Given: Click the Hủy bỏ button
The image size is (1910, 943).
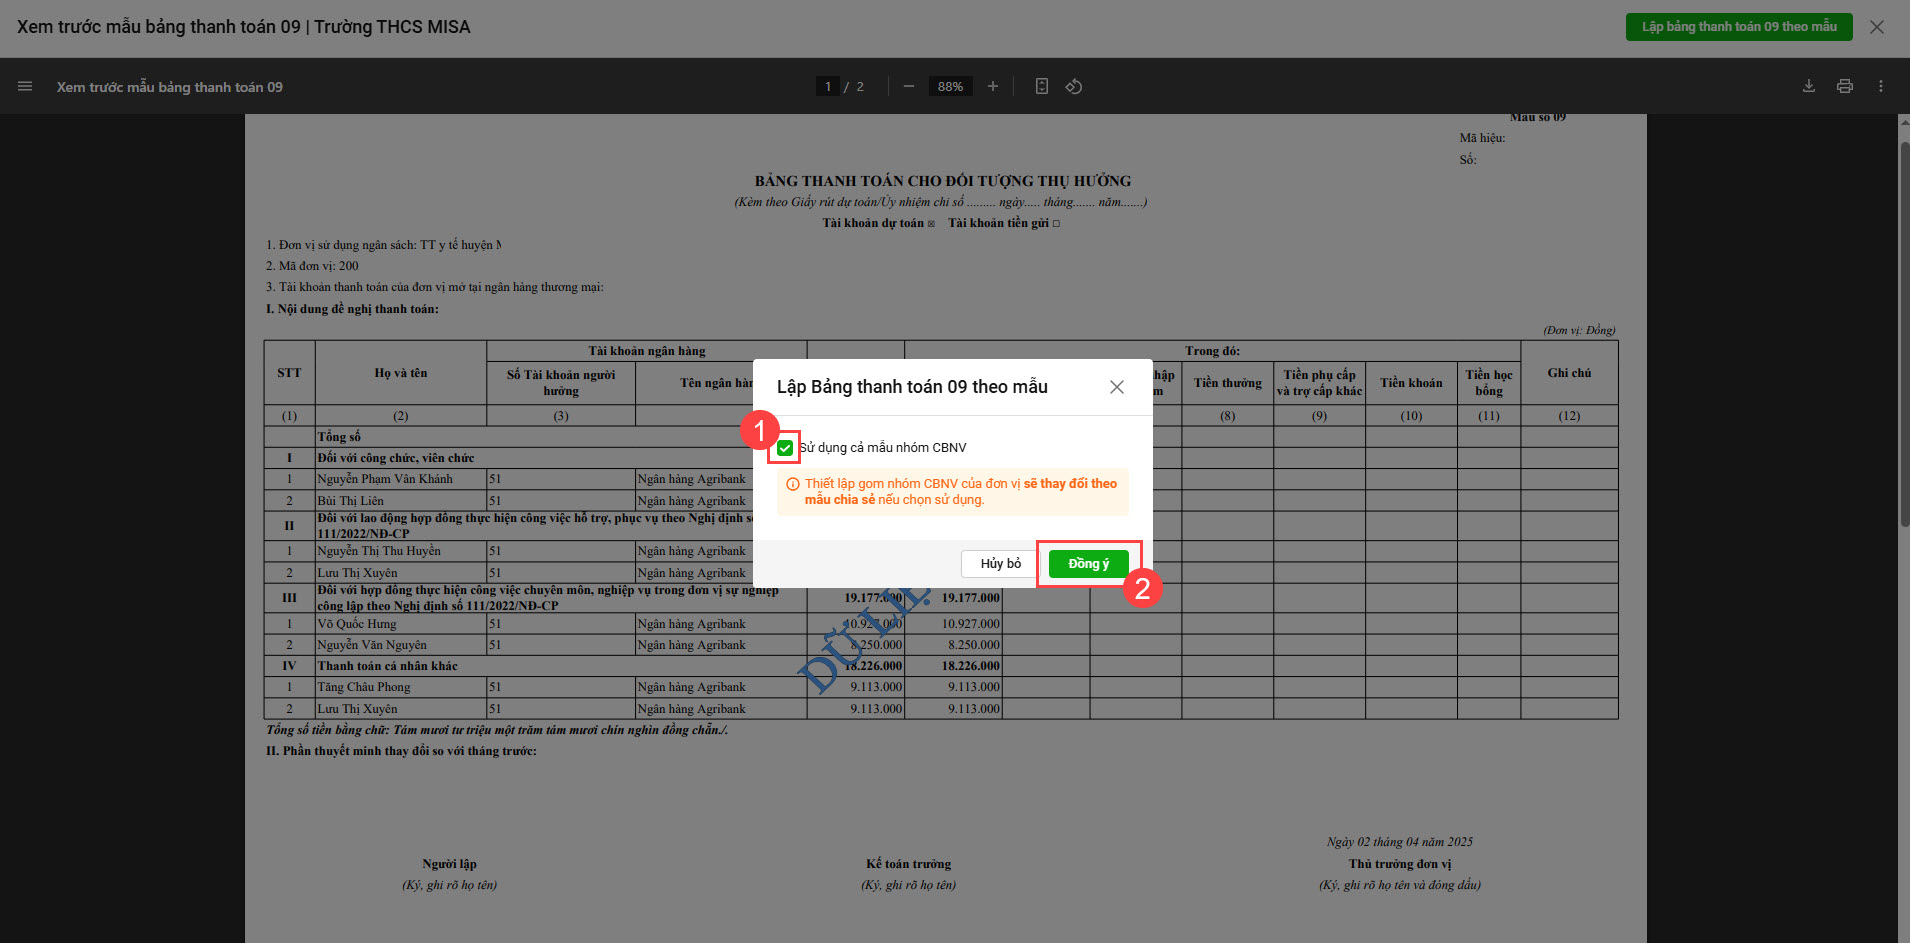Looking at the screenshot, I should 1000,564.
